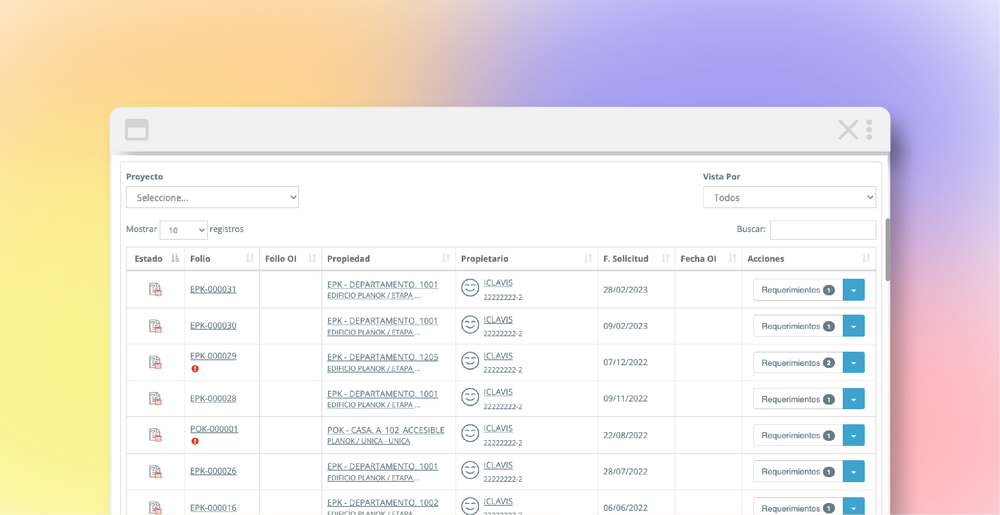Click the Buscar search input field
Screen dimensions: 1000x515
(822, 230)
